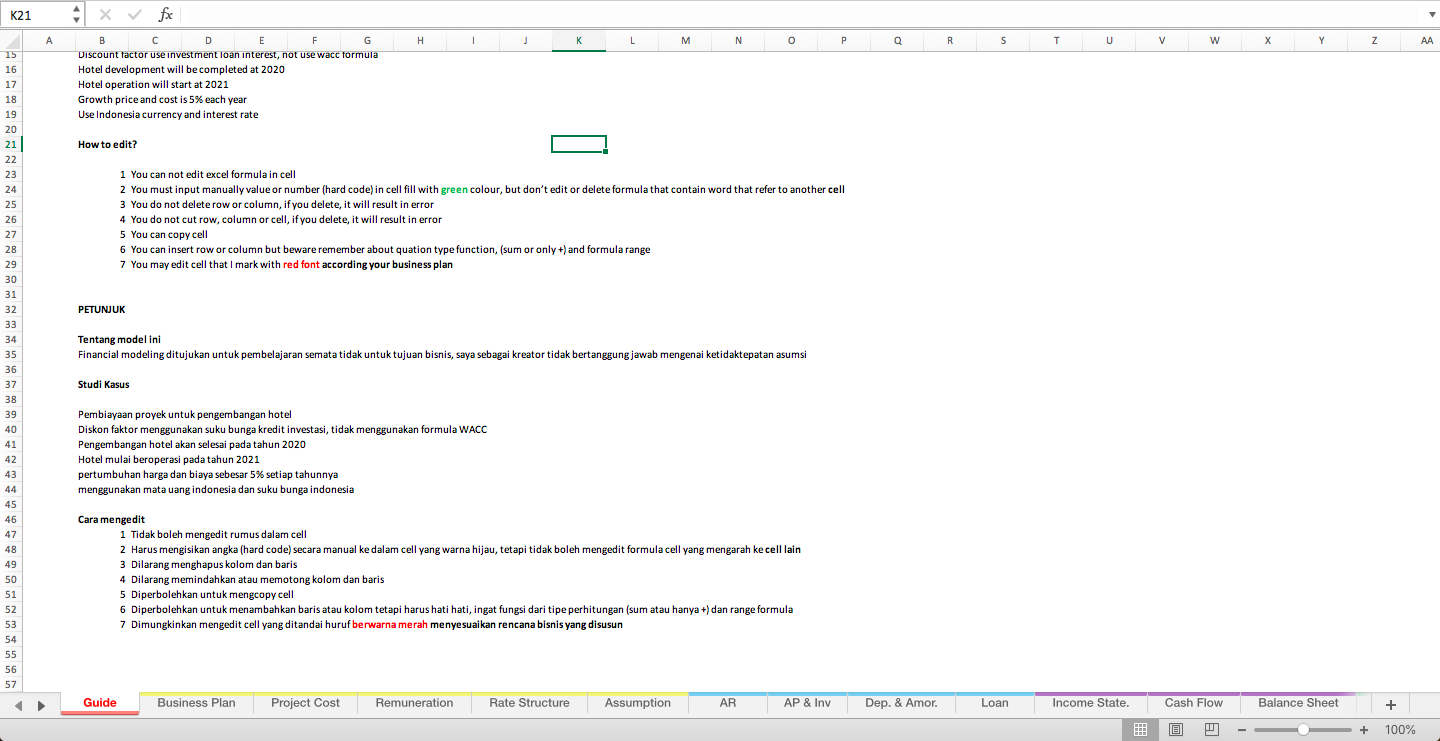Viewport: 1440px width, 741px height.
Task: Select row 32 header
Action: 11,309
